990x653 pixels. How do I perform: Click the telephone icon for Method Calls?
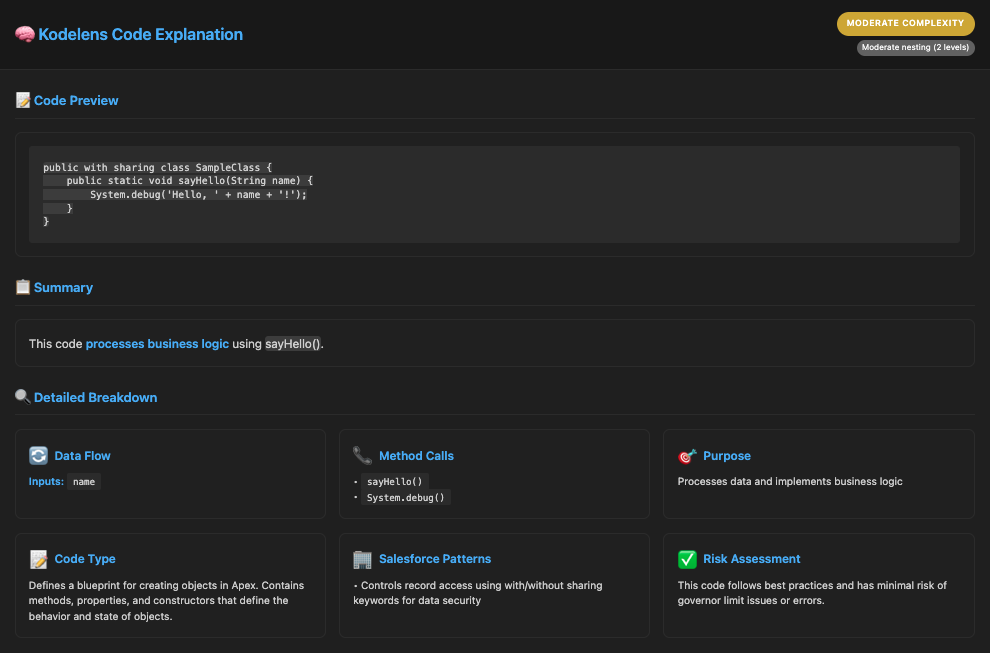(362, 455)
